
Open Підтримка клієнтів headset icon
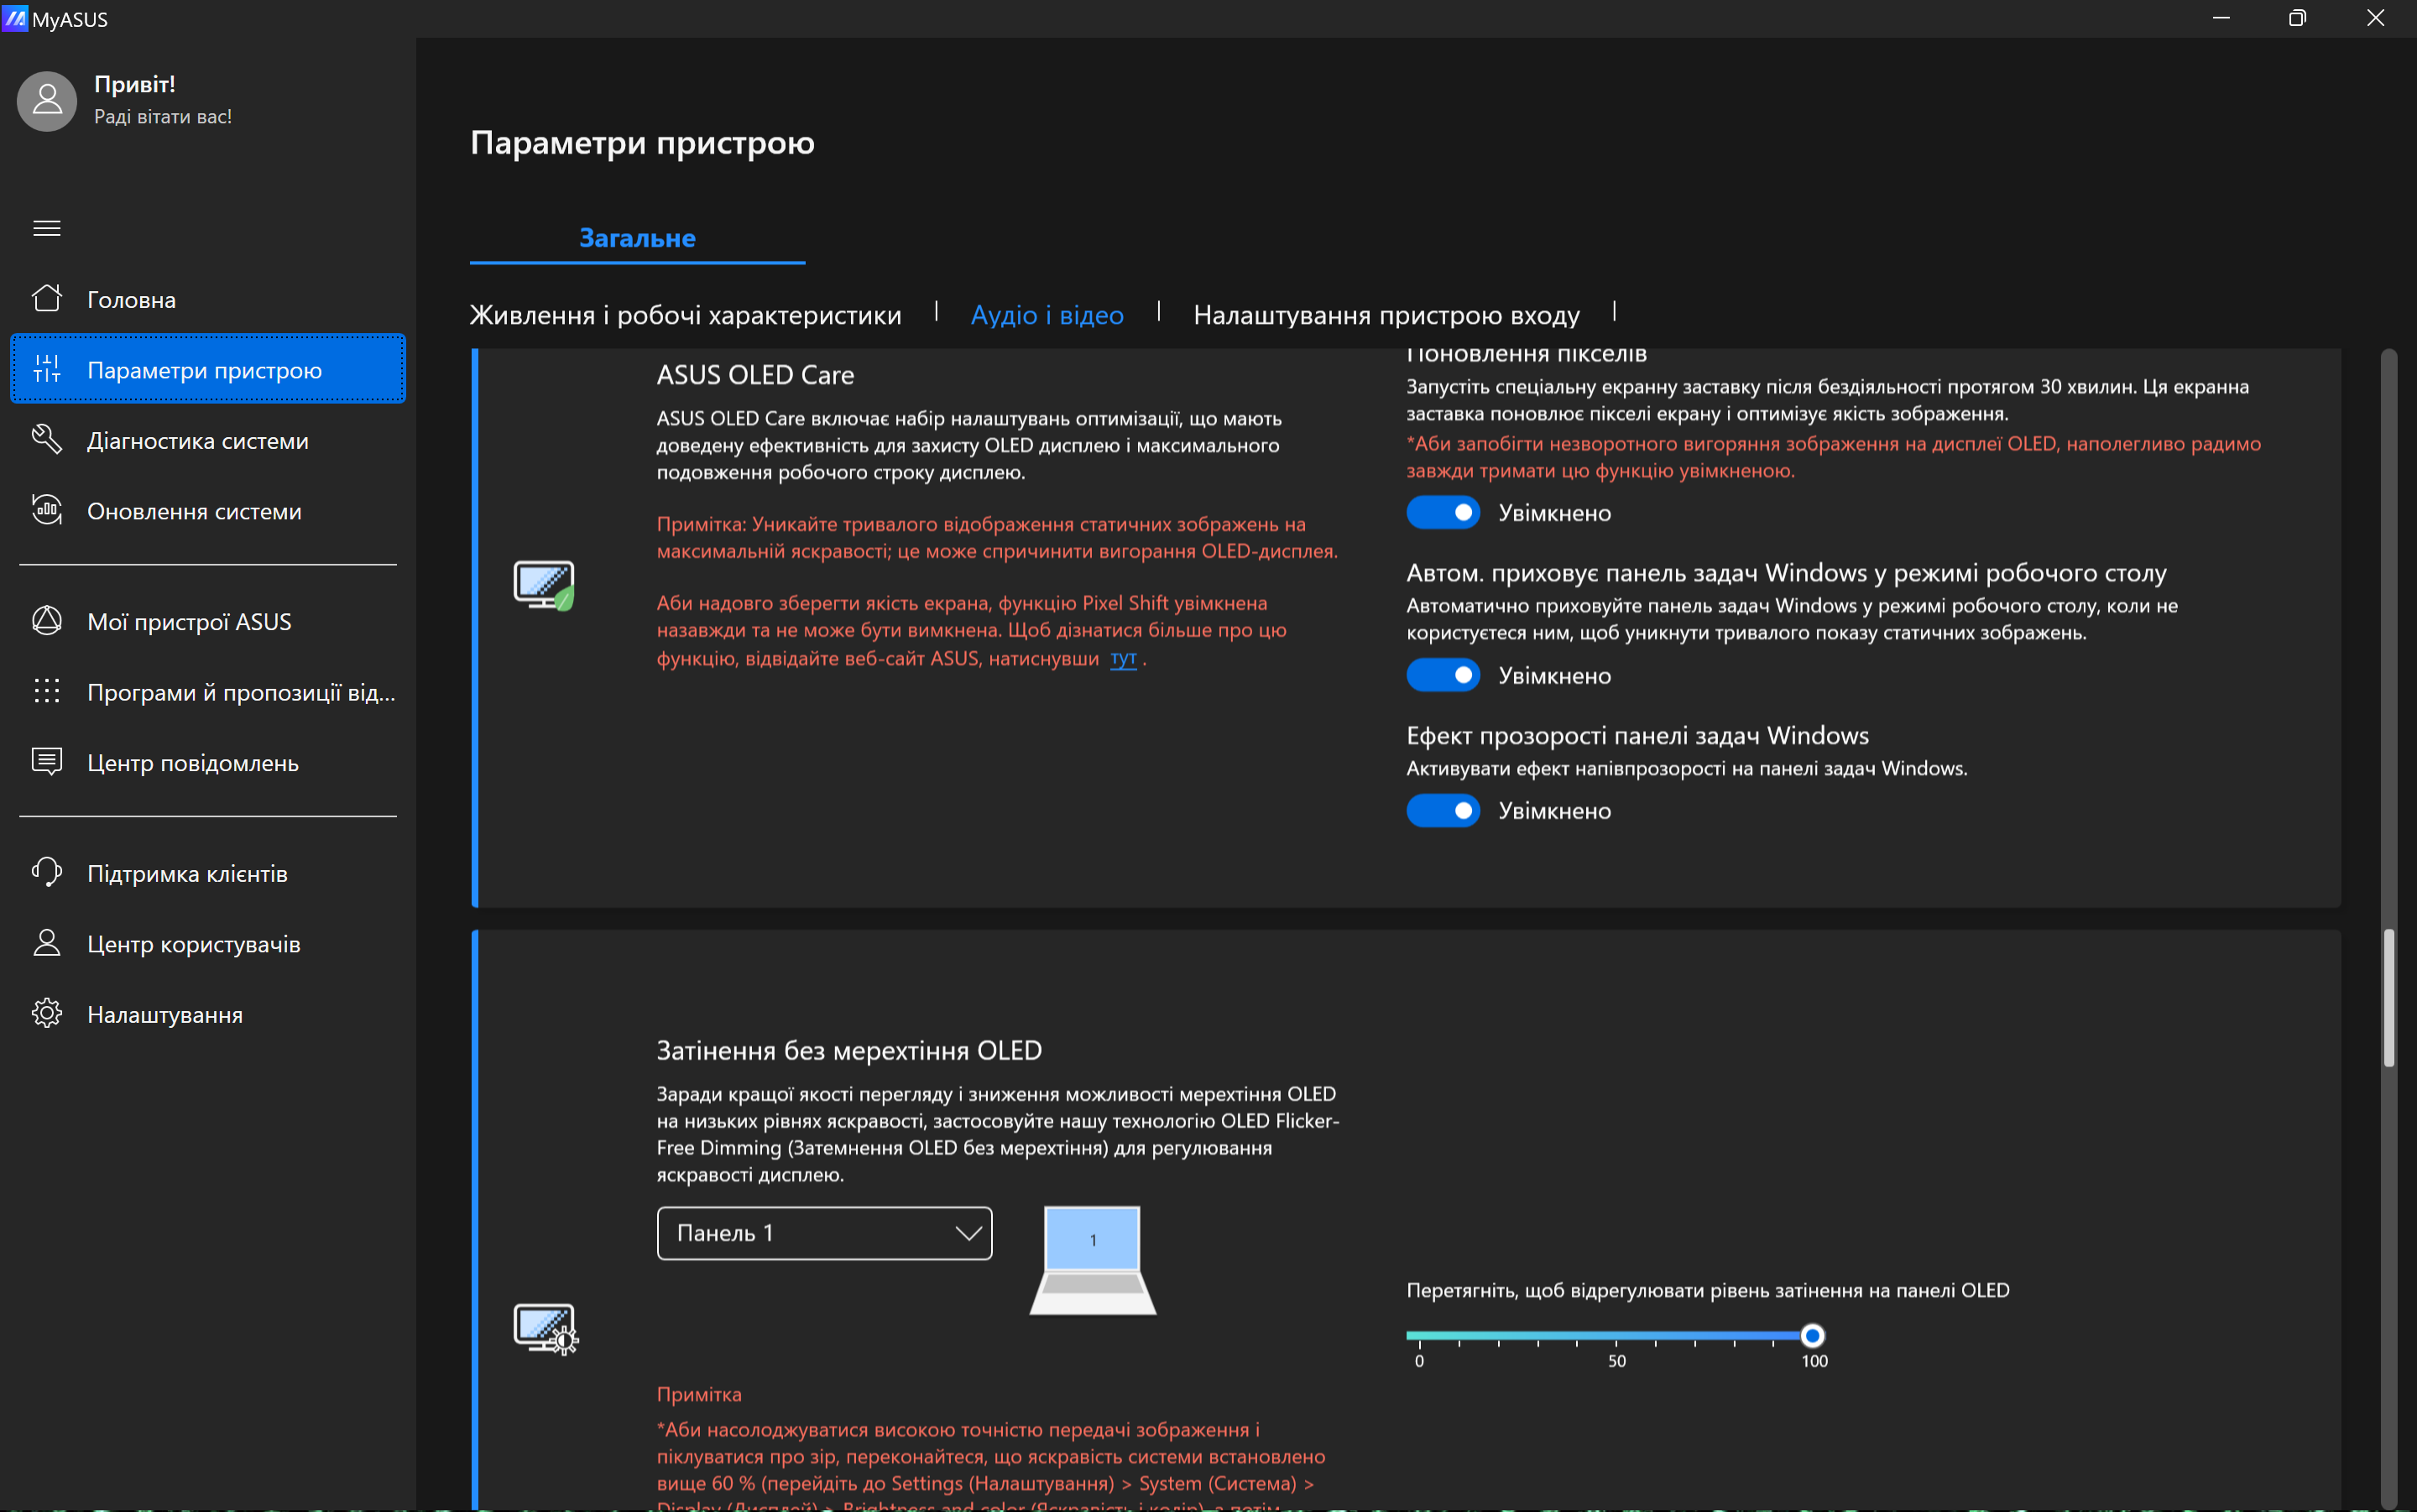click(47, 873)
